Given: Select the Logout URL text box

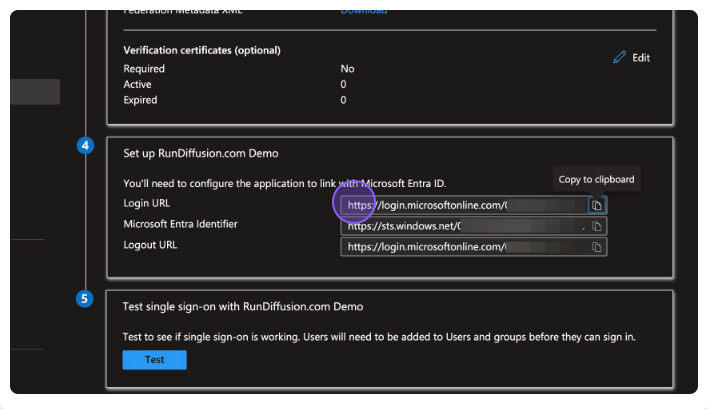Looking at the screenshot, I should pos(460,246).
